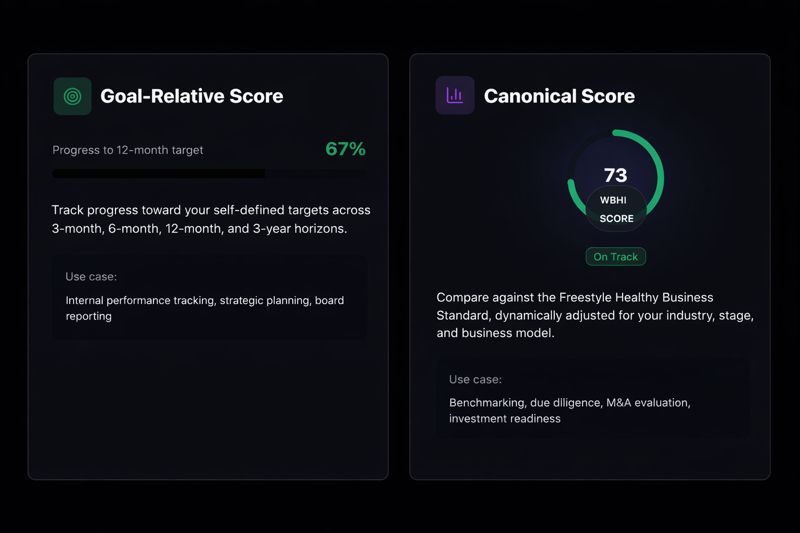
Task: Click the 'Track progress toward your self-defined targets' description
Action: coord(211,219)
